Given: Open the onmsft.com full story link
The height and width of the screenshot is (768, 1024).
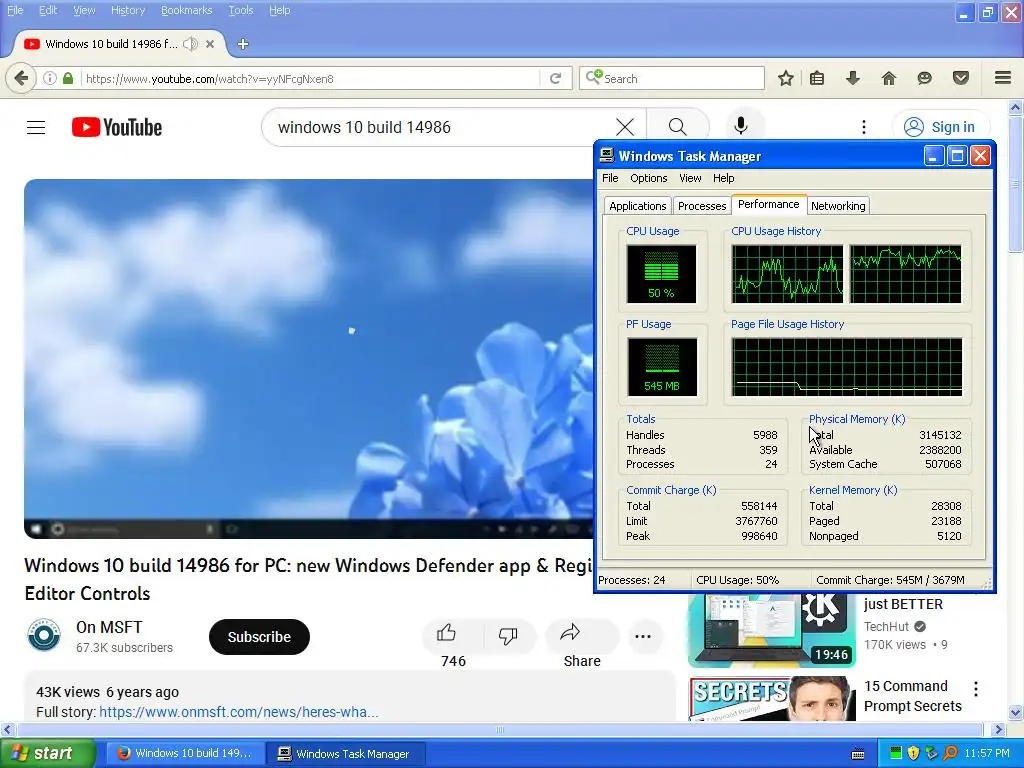Looking at the screenshot, I should (x=238, y=712).
